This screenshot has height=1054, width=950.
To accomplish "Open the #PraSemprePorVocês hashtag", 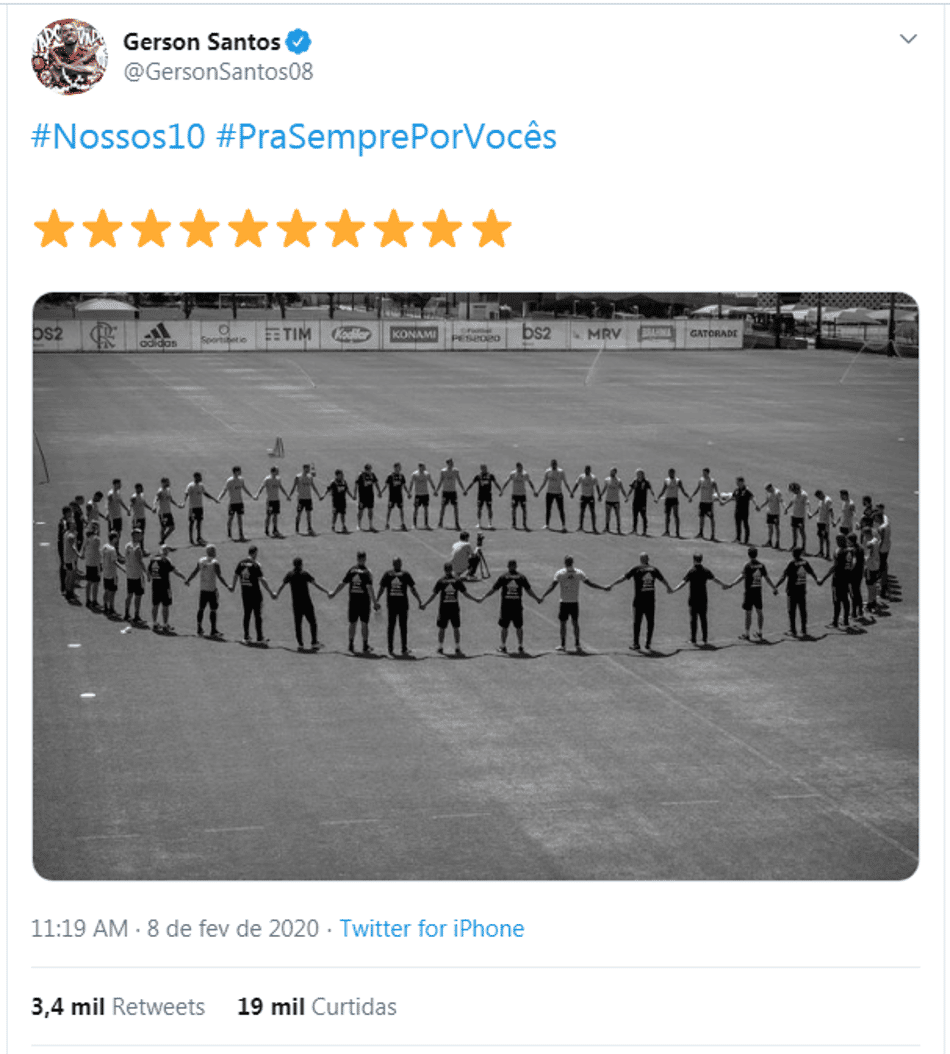I will click(387, 136).
